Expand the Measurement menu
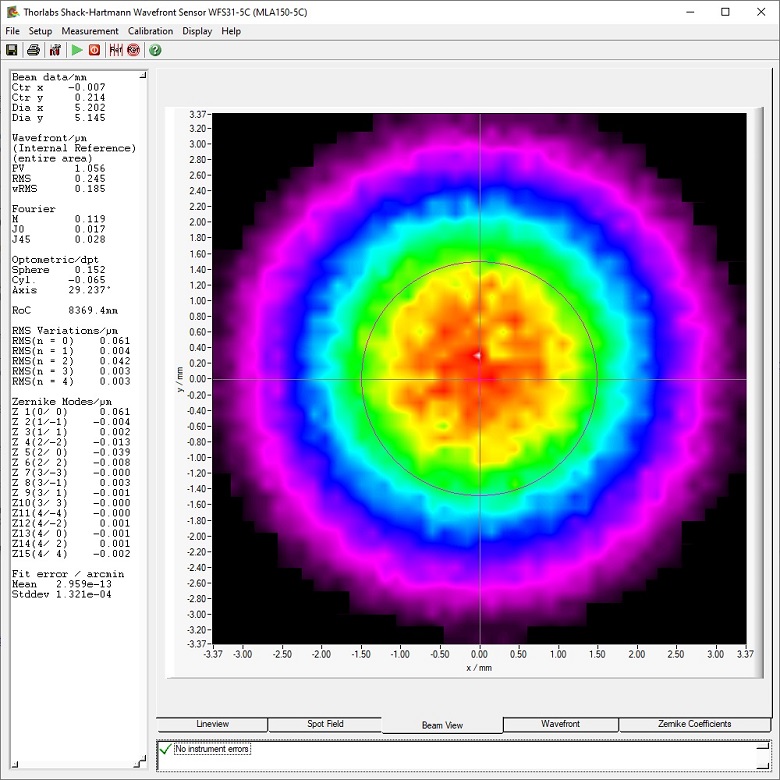This screenshot has width=780, height=780. [x=90, y=31]
